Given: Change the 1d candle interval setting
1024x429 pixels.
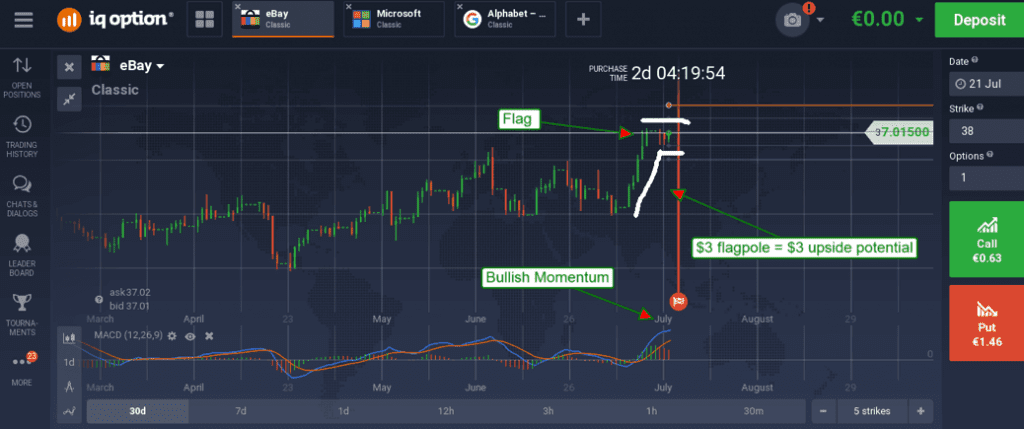Looking at the screenshot, I should coord(69,362).
